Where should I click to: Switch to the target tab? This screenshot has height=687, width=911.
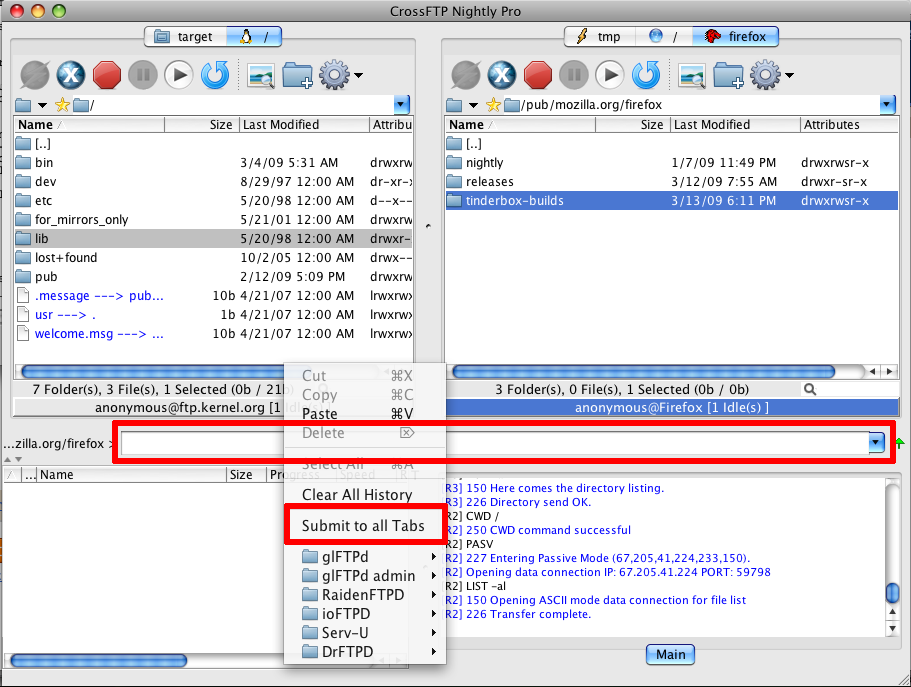(185, 37)
